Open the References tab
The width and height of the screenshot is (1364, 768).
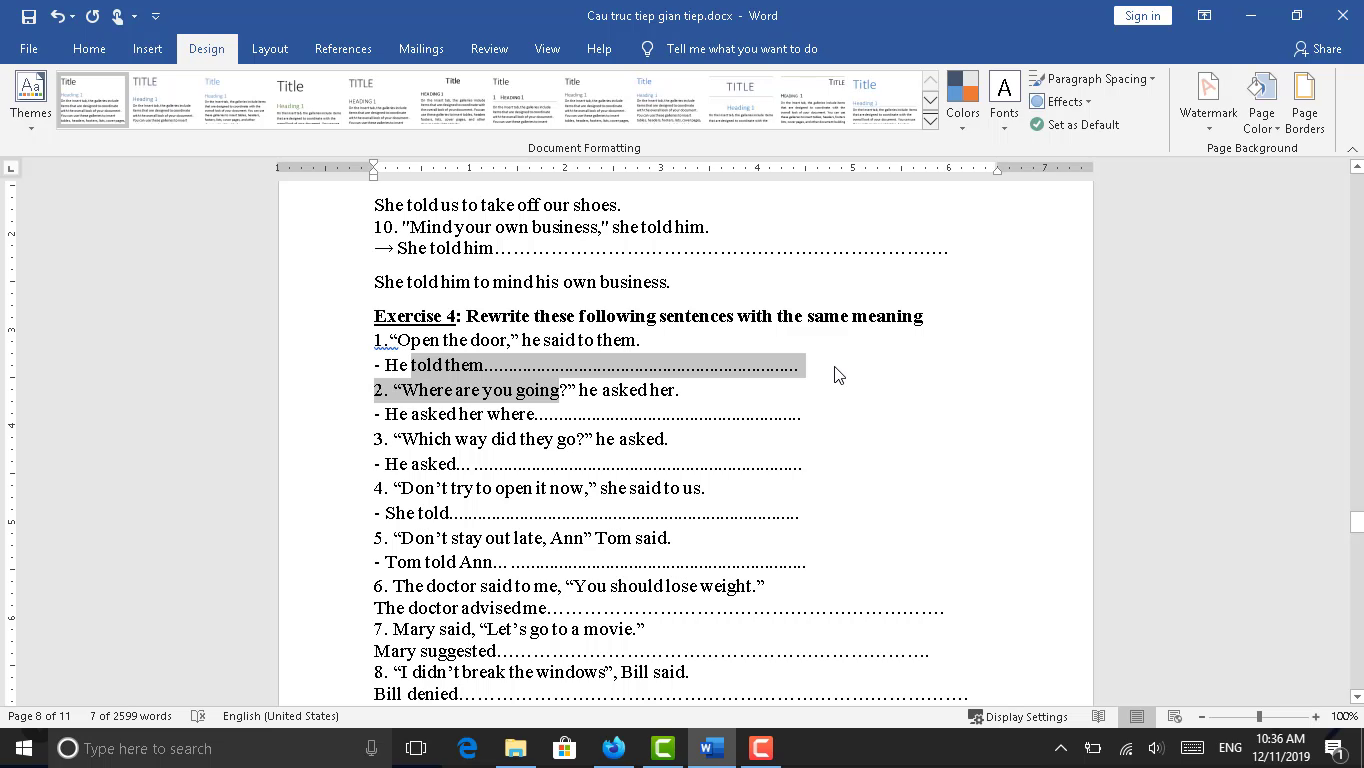pos(343,49)
